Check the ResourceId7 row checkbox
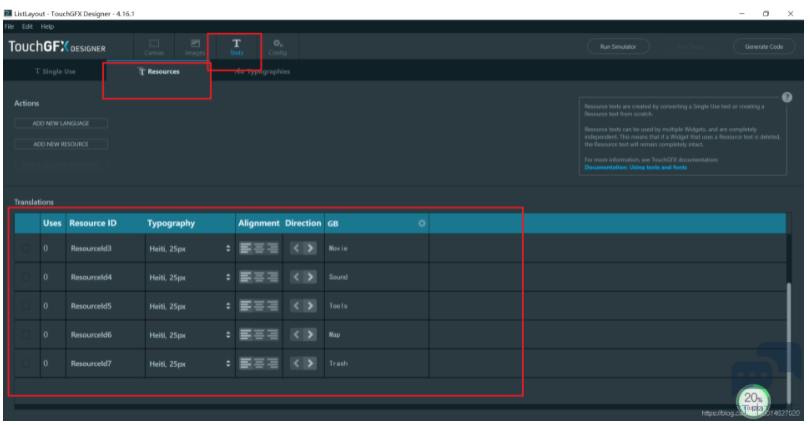This screenshot has height=425, width=810. (x=26, y=364)
